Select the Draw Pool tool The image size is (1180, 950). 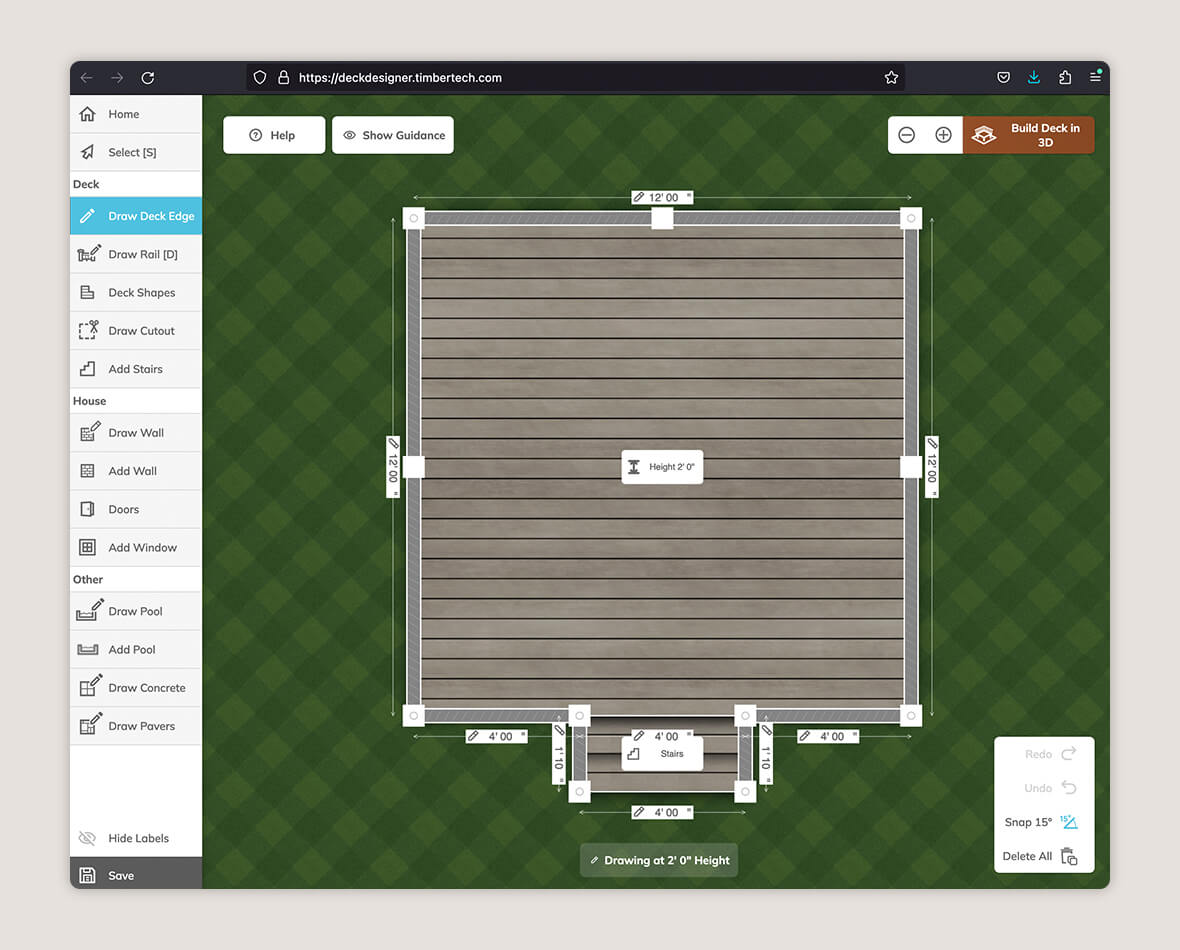134,610
